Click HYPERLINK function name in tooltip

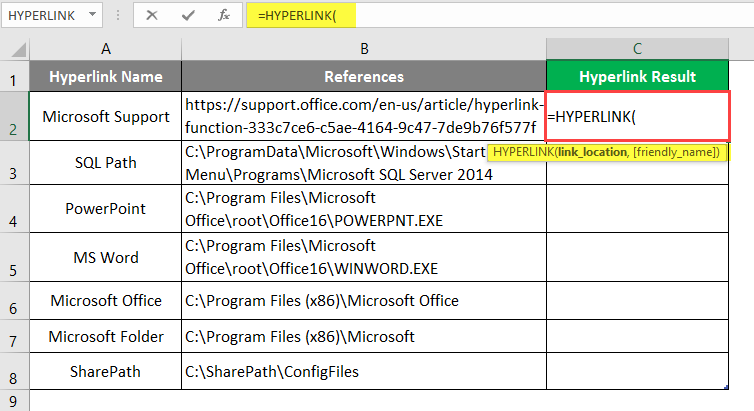tap(524, 152)
